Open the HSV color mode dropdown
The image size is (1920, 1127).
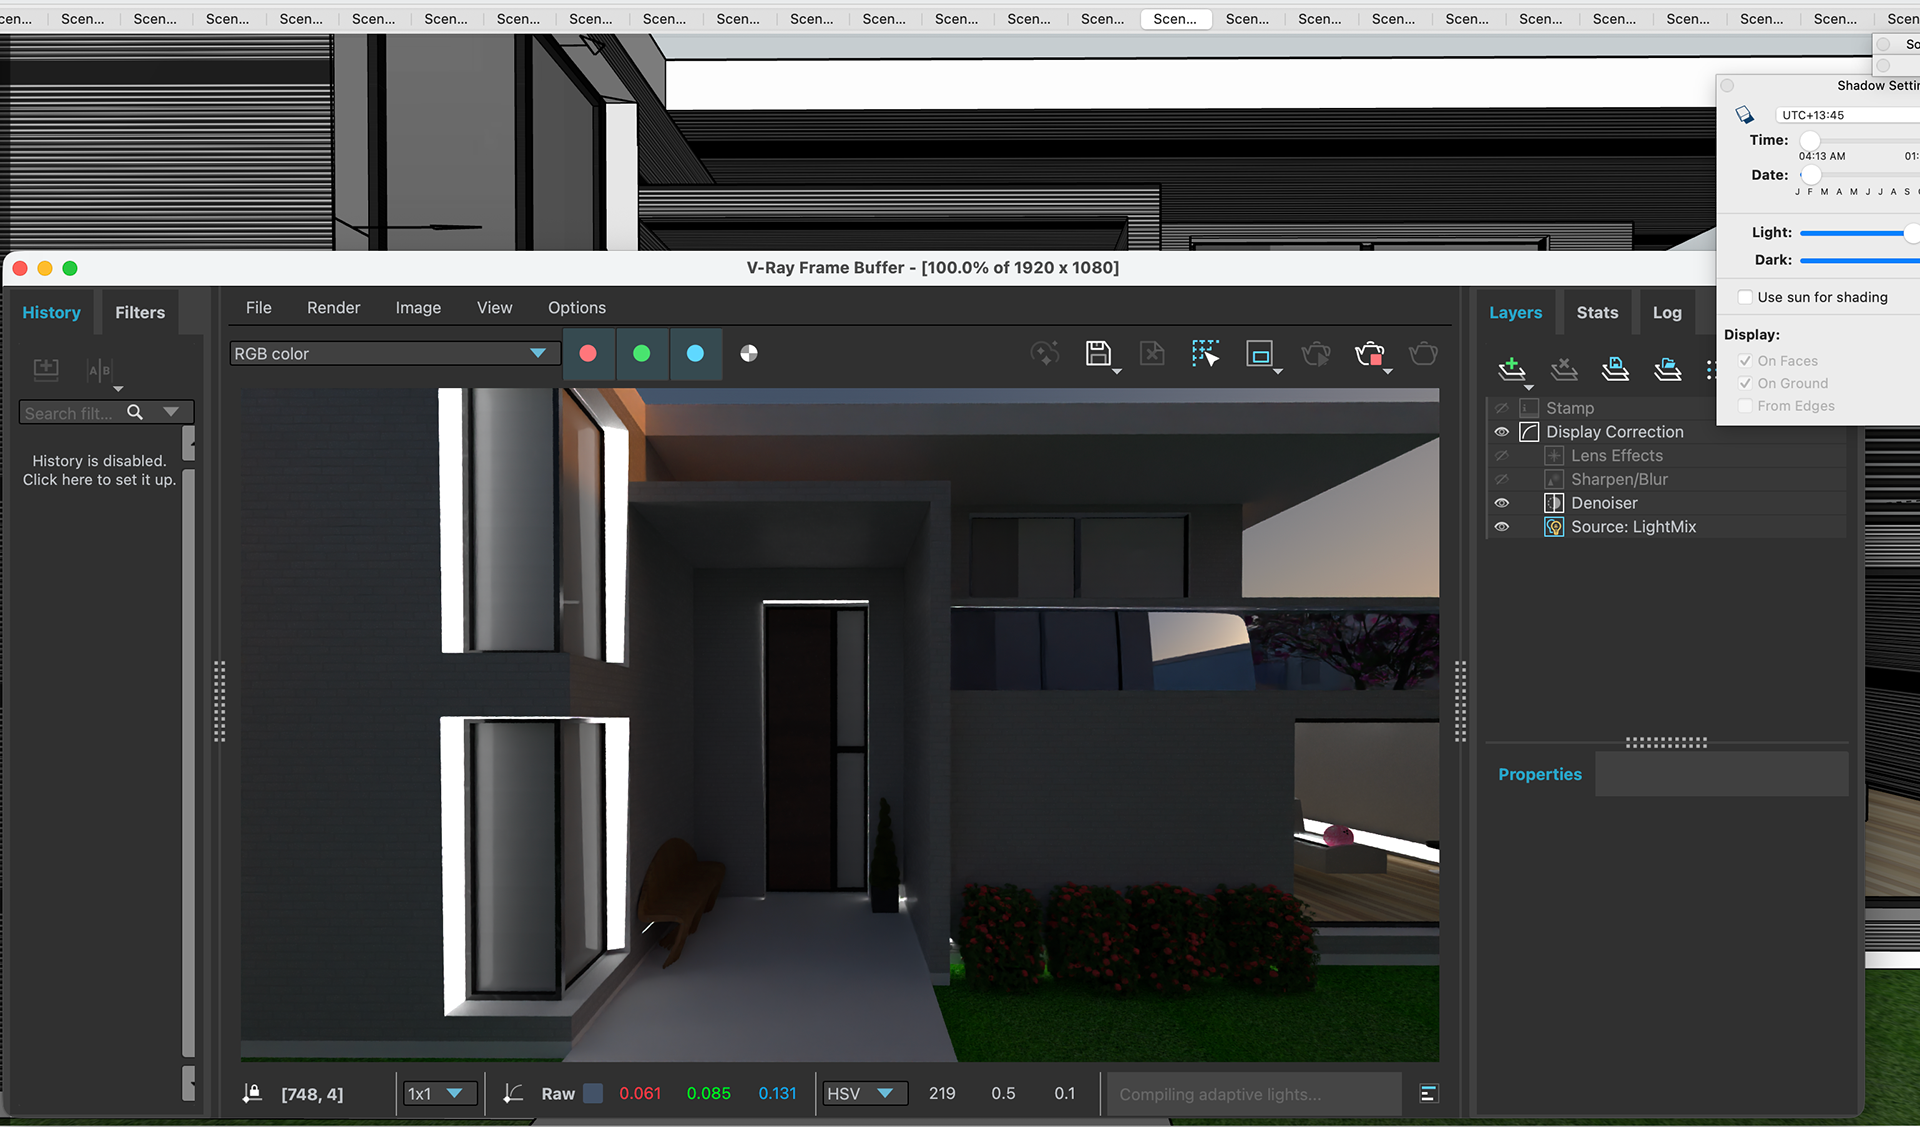coord(884,1093)
